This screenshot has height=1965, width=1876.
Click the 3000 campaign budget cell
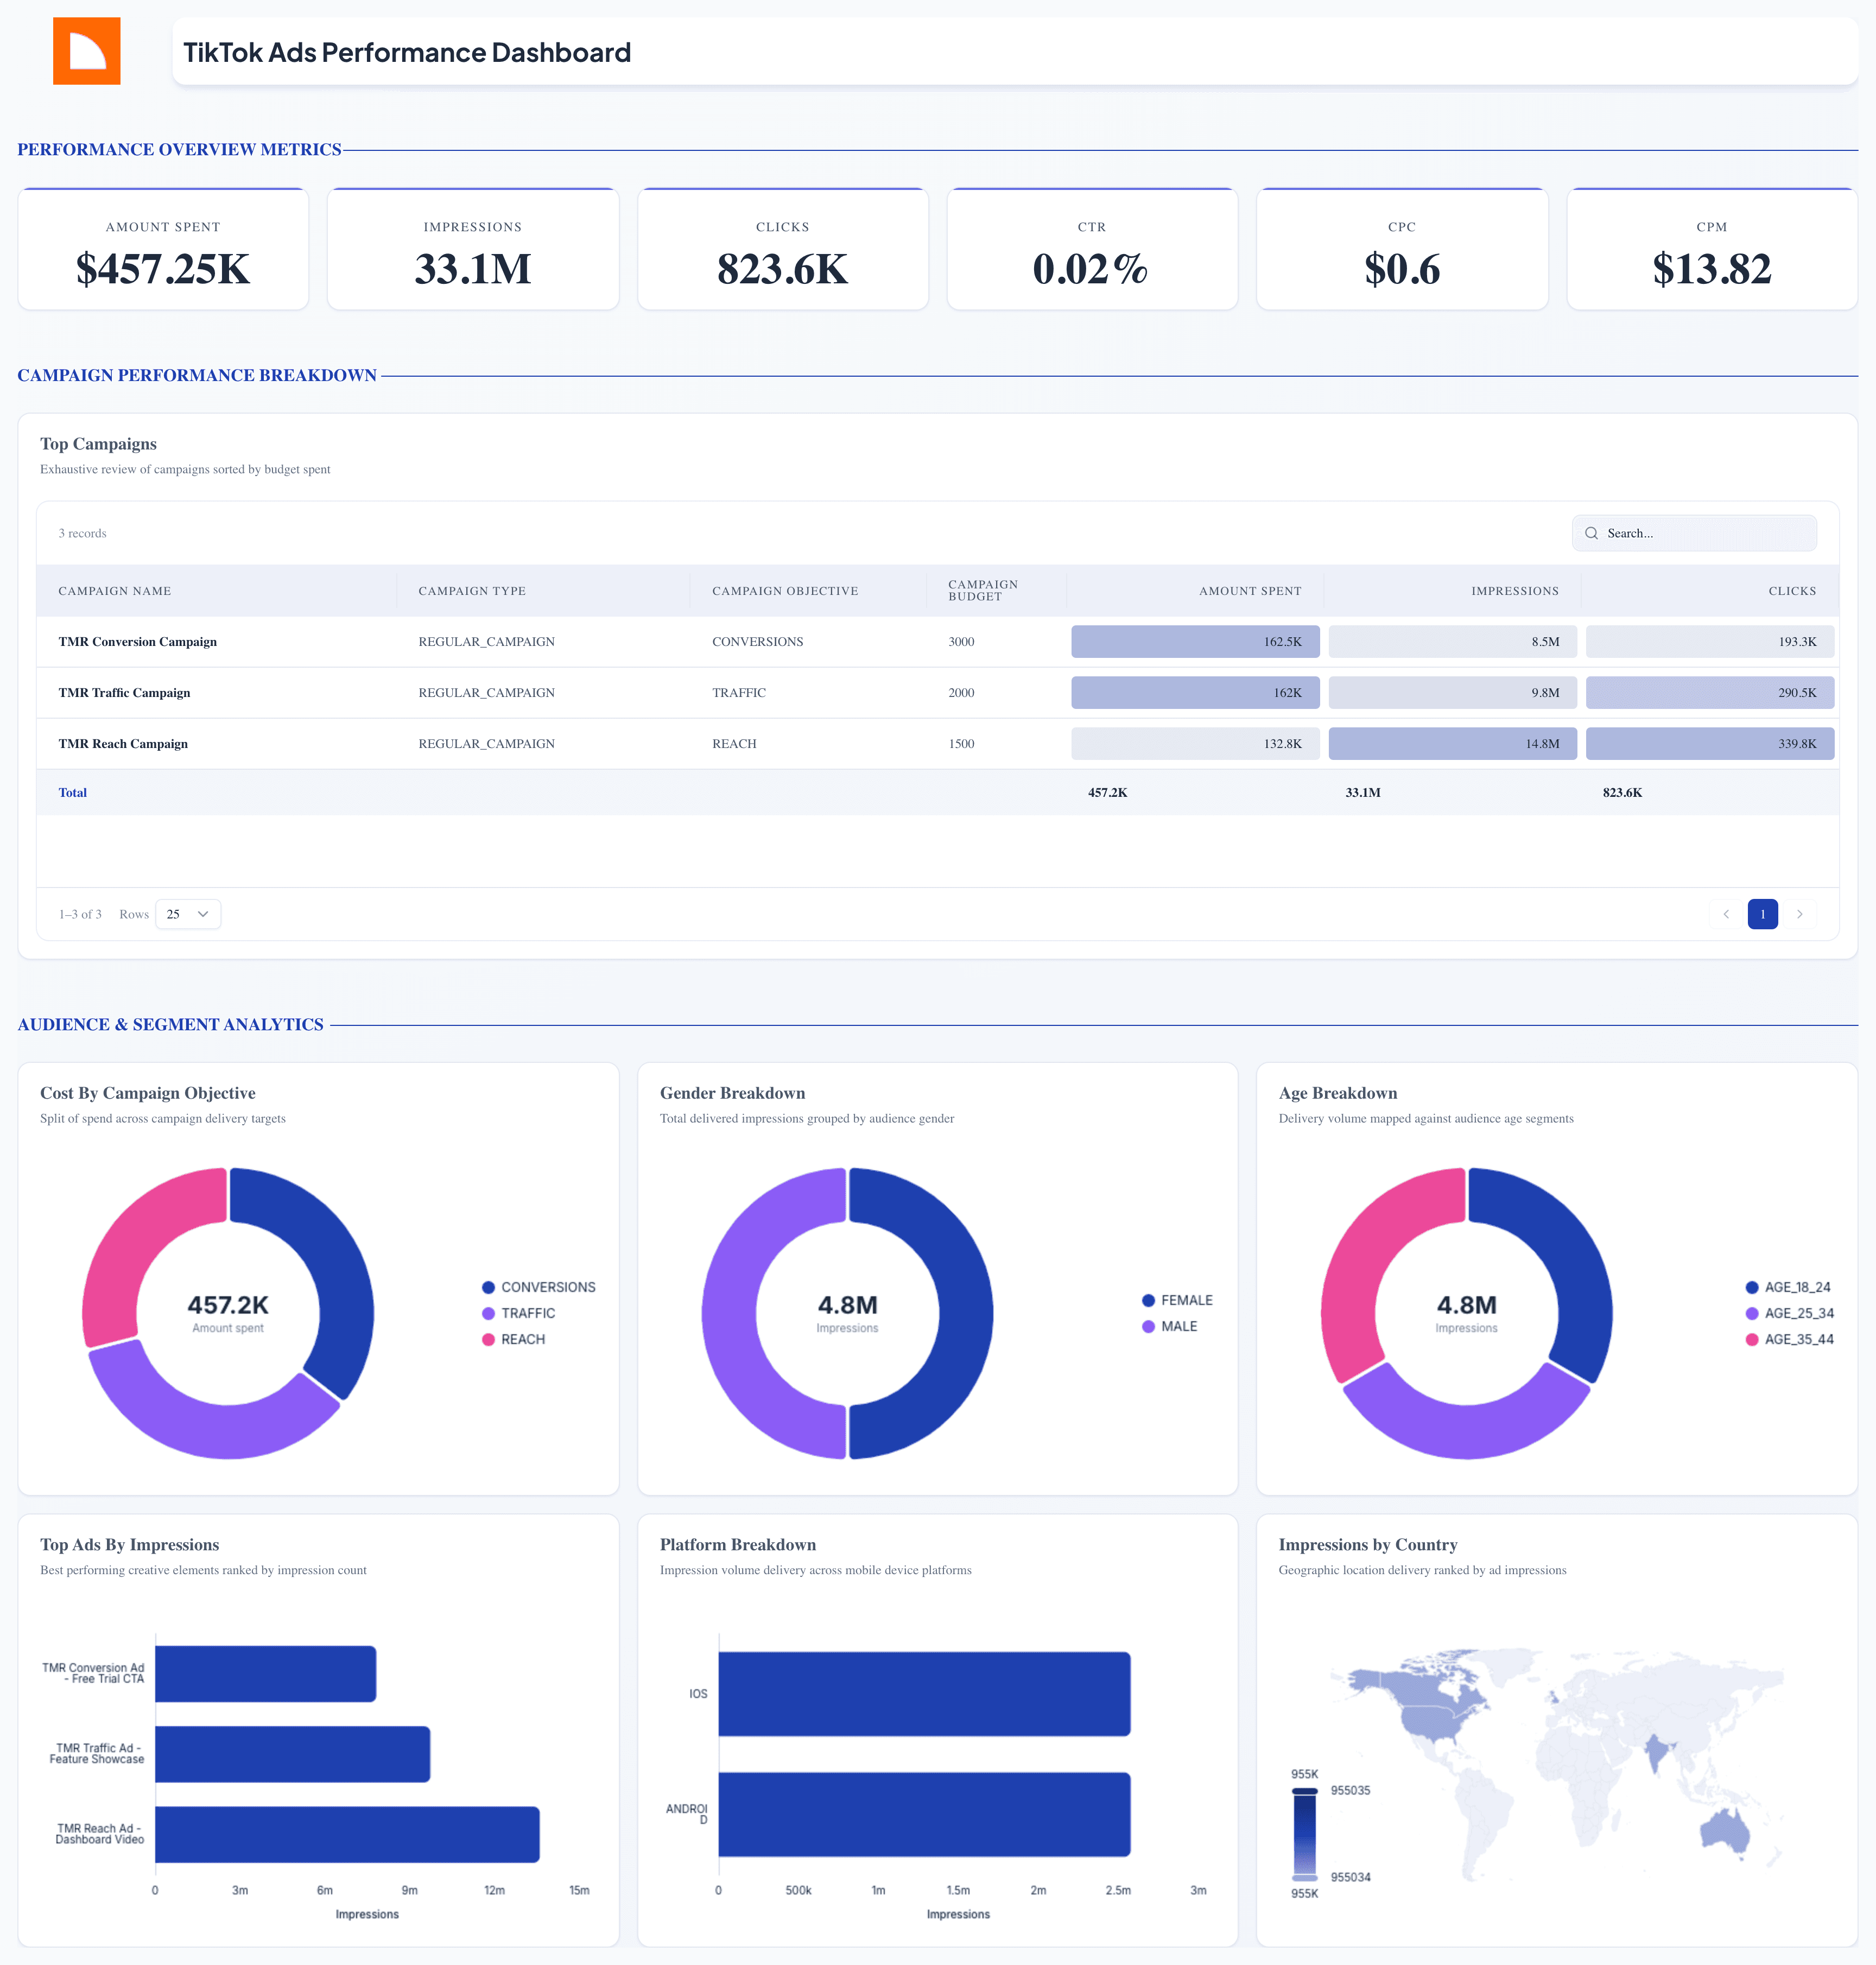[961, 642]
